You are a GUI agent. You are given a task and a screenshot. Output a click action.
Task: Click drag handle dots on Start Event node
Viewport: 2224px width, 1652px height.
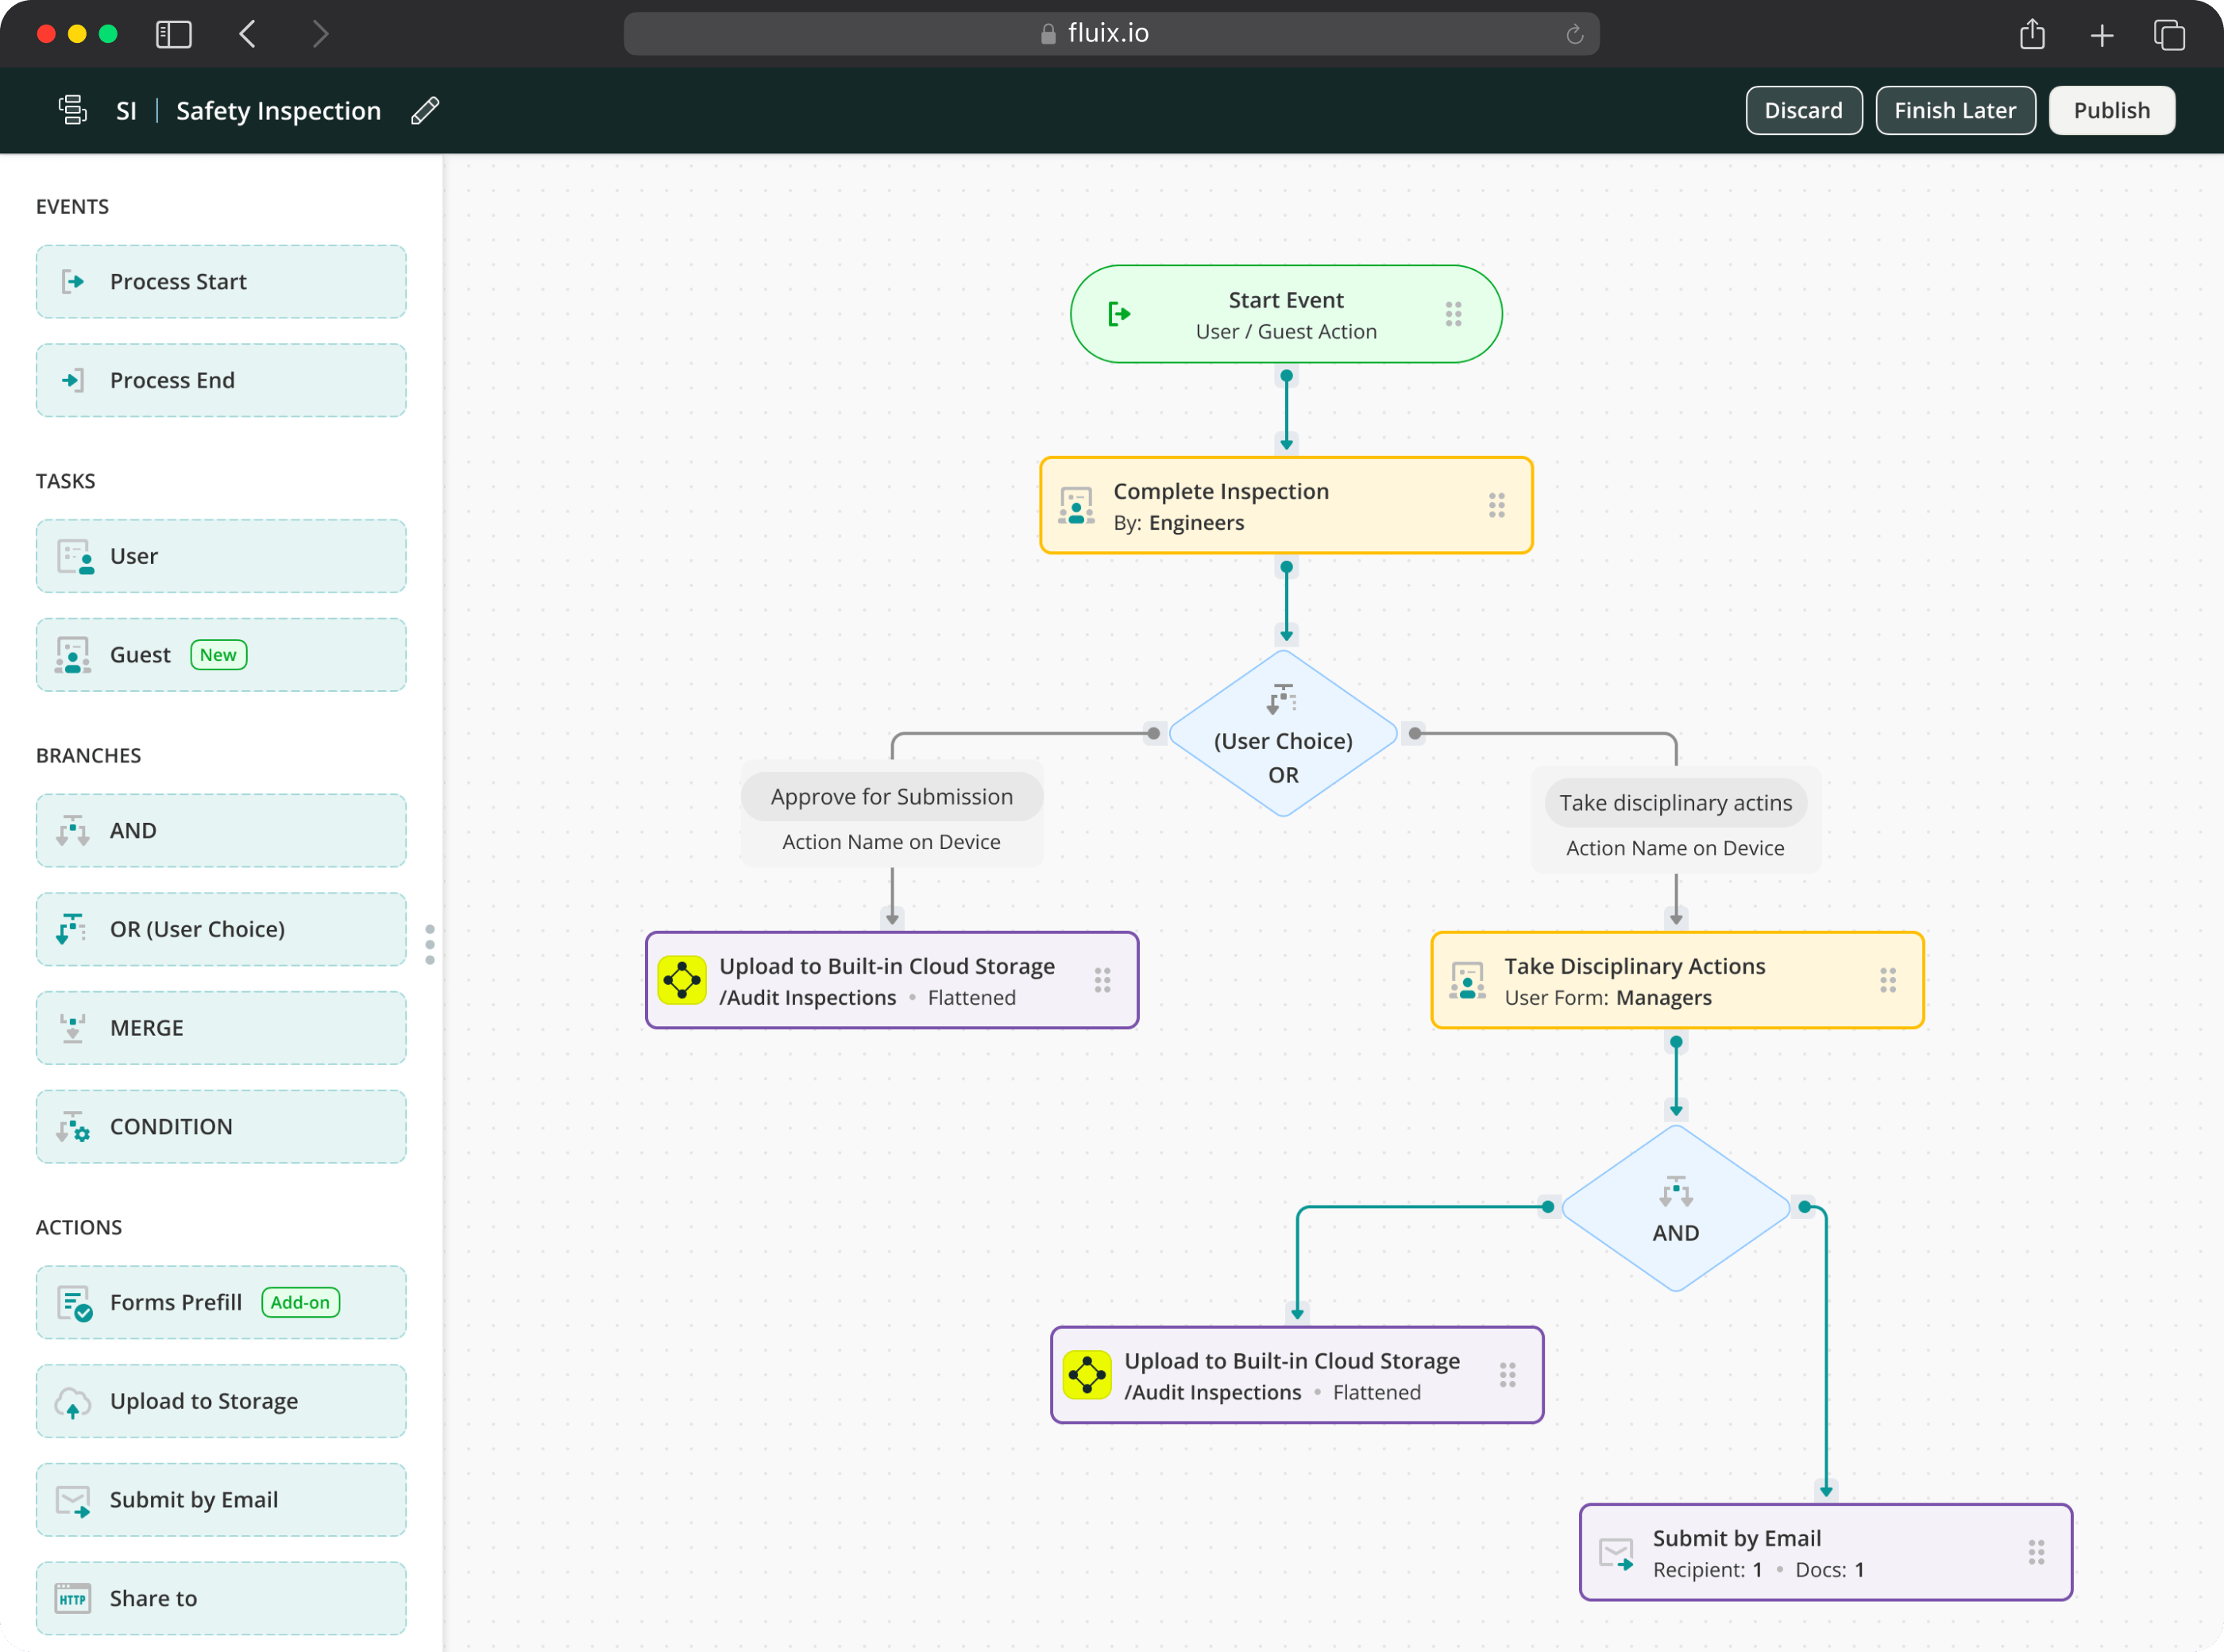1453,314
